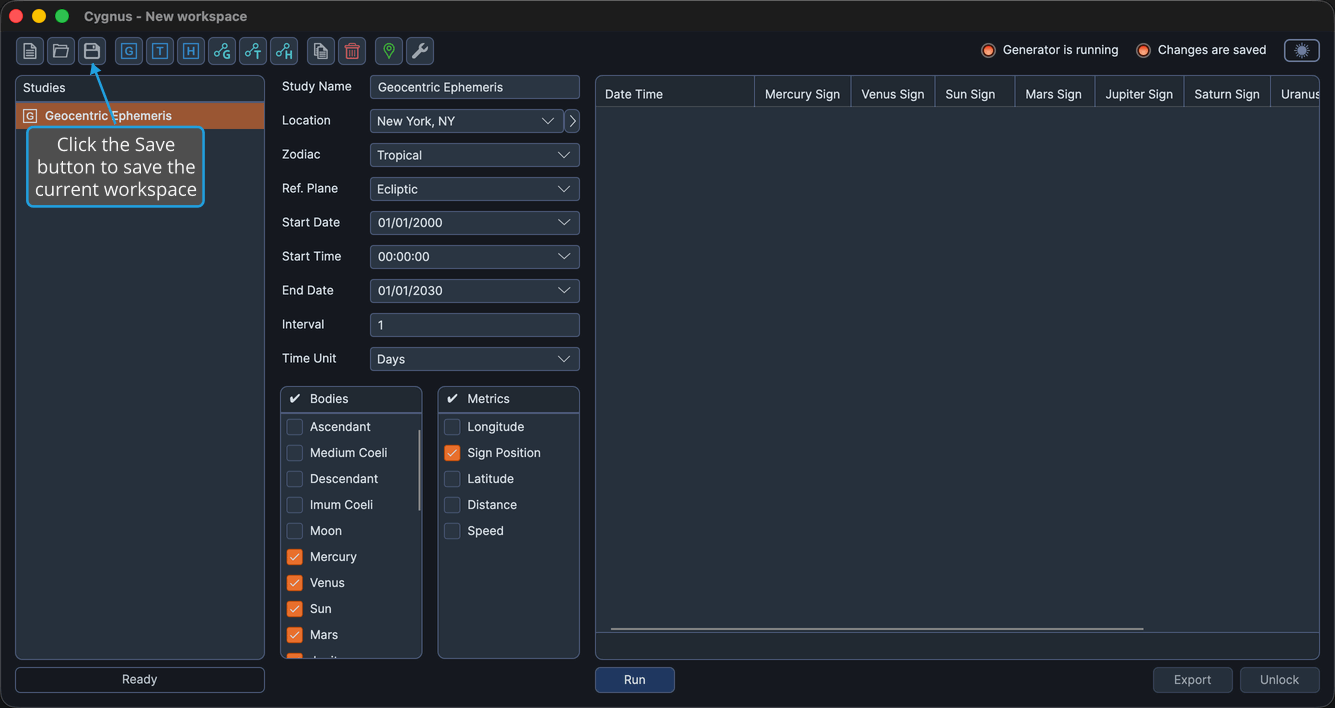This screenshot has height=708, width=1335.
Task: Click the node-graph G aspects icon
Action: pyautogui.click(x=222, y=51)
